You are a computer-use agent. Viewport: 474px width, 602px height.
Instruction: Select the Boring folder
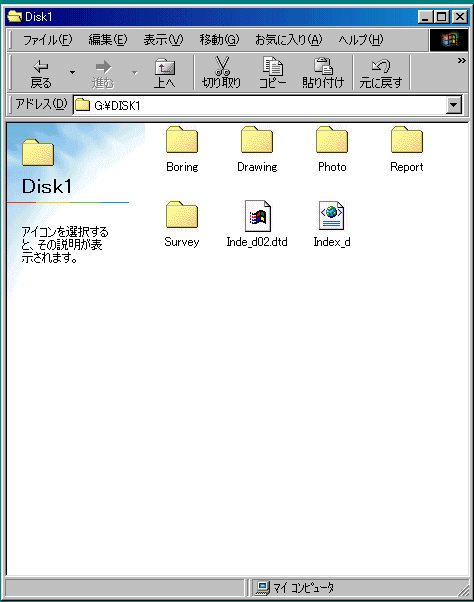pyautogui.click(x=182, y=149)
